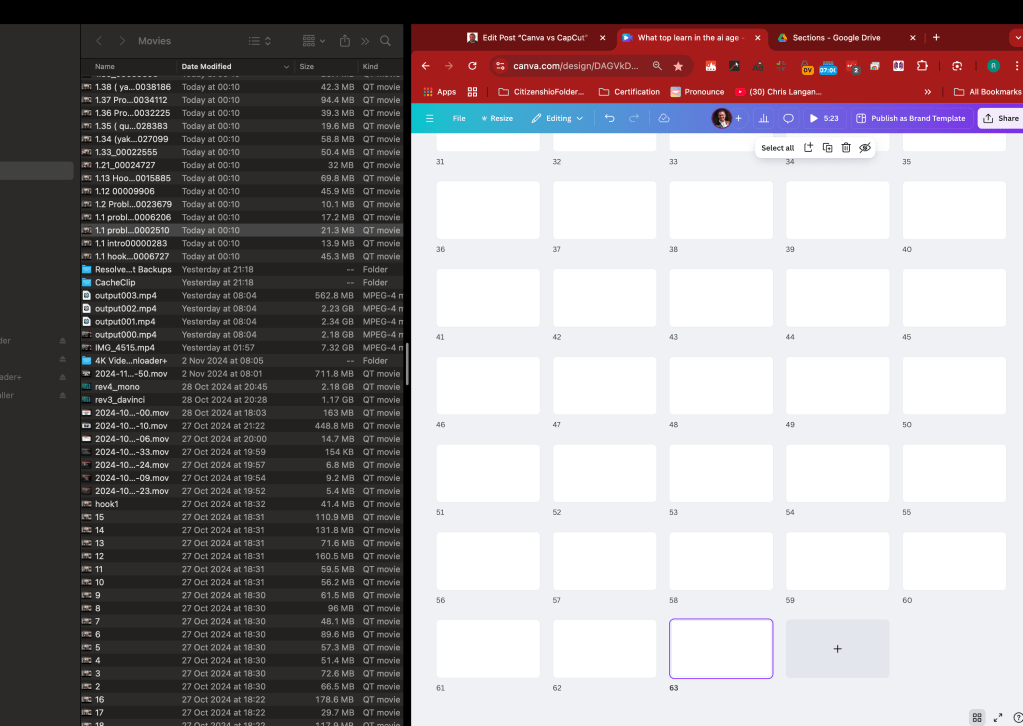Image resolution: width=1023 pixels, height=726 pixels.
Task: Hide the selected page with eye icon
Action: click(865, 147)
